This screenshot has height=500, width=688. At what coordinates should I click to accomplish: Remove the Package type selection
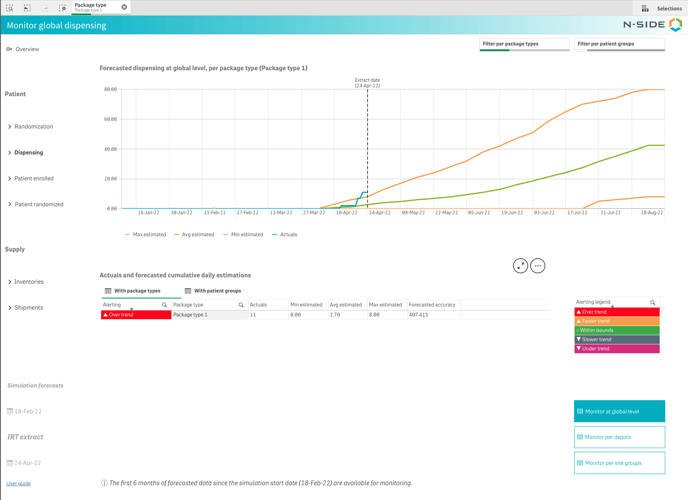click(124, 7)
